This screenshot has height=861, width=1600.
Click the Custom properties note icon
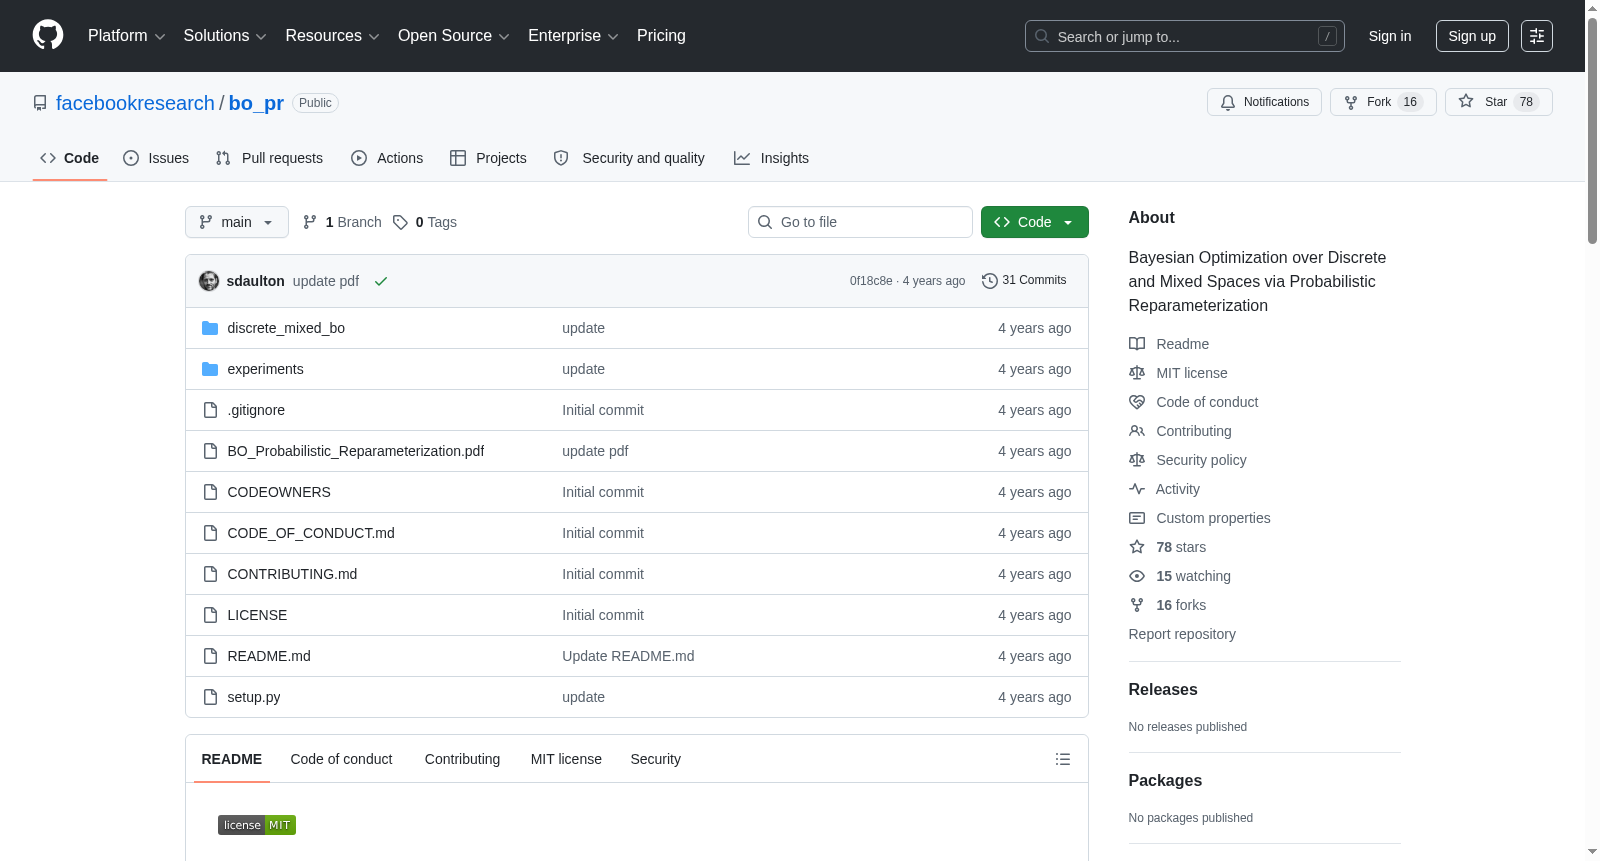pyautogui.click(x=1137, y=518)
